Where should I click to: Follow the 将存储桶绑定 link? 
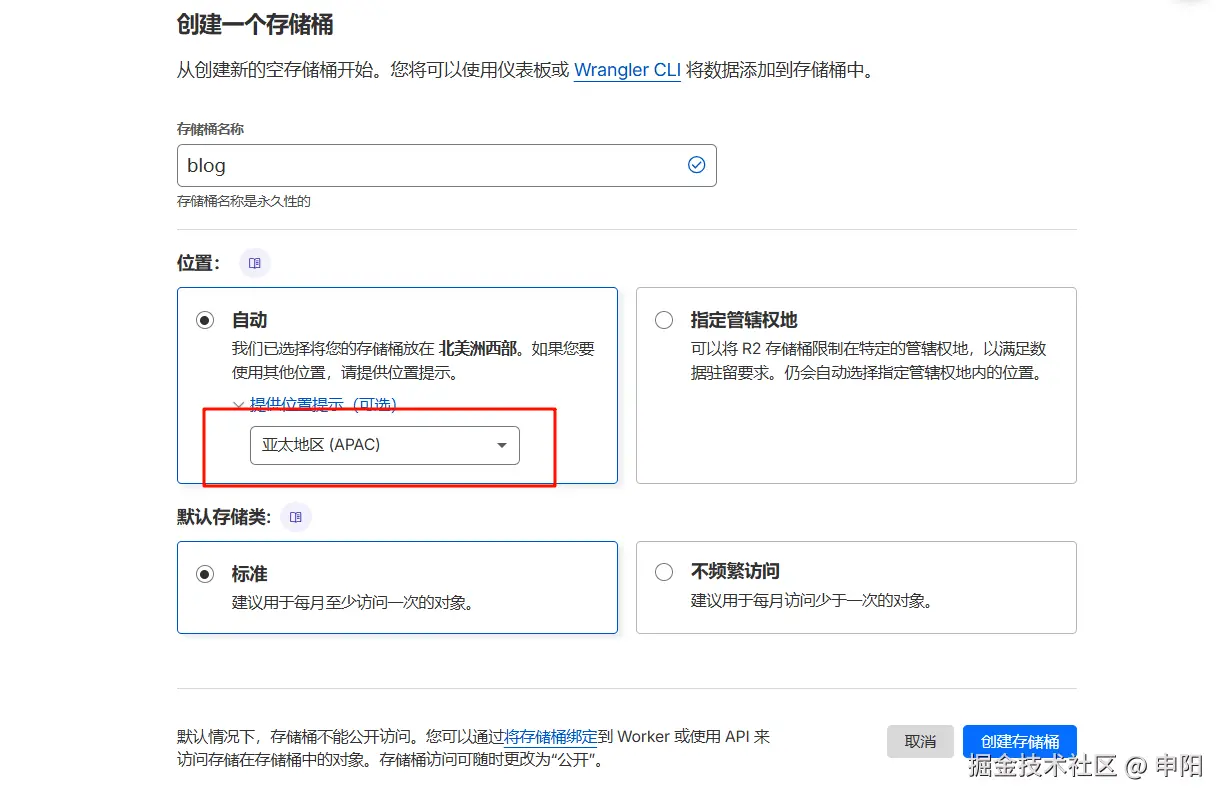pos(551,736)
